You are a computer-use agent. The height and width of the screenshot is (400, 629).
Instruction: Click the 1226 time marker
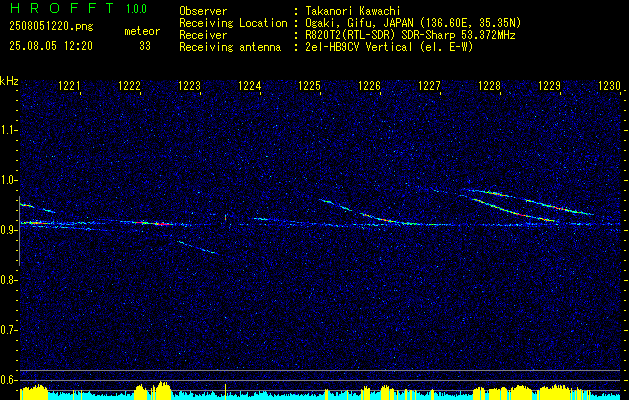pos(369,86)
